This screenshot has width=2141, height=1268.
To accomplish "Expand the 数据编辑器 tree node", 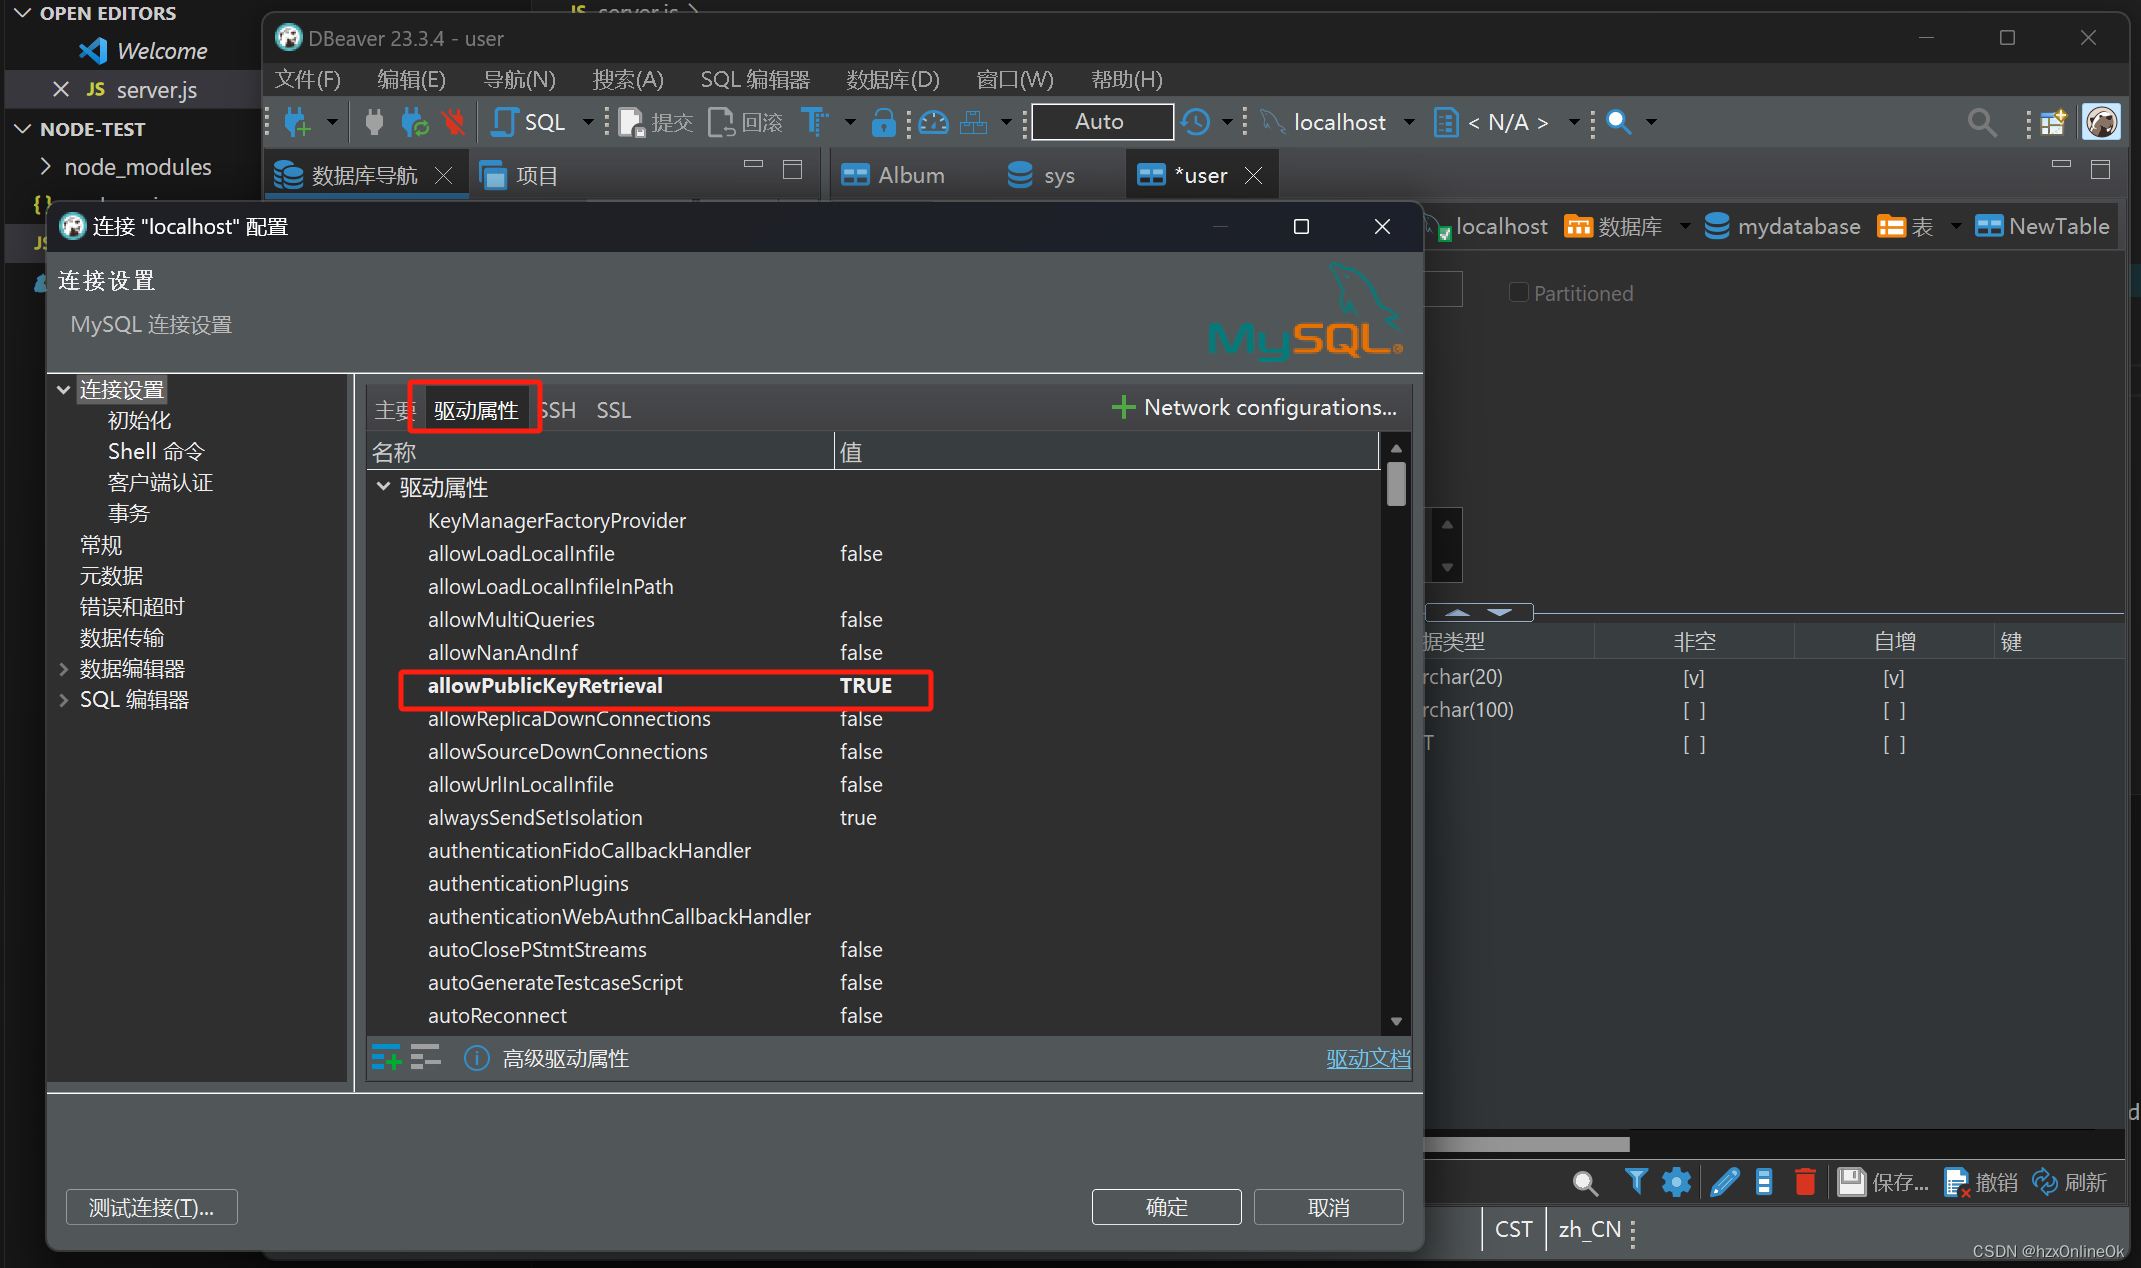I will [x=64, y=668].
